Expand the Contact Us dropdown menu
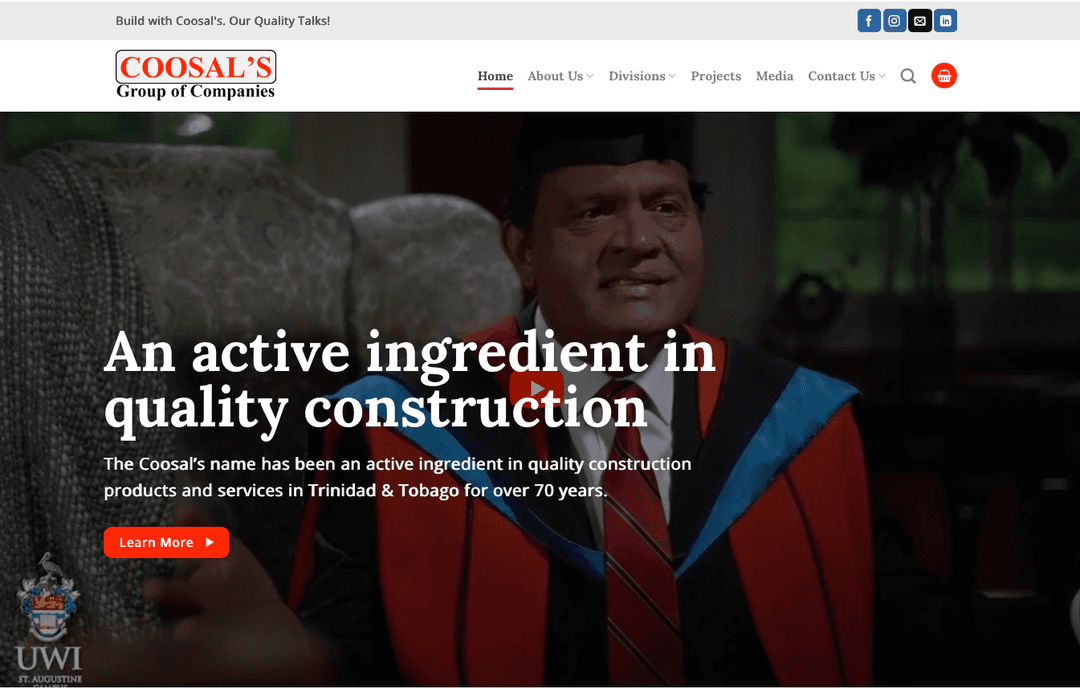 pos(847,76)
